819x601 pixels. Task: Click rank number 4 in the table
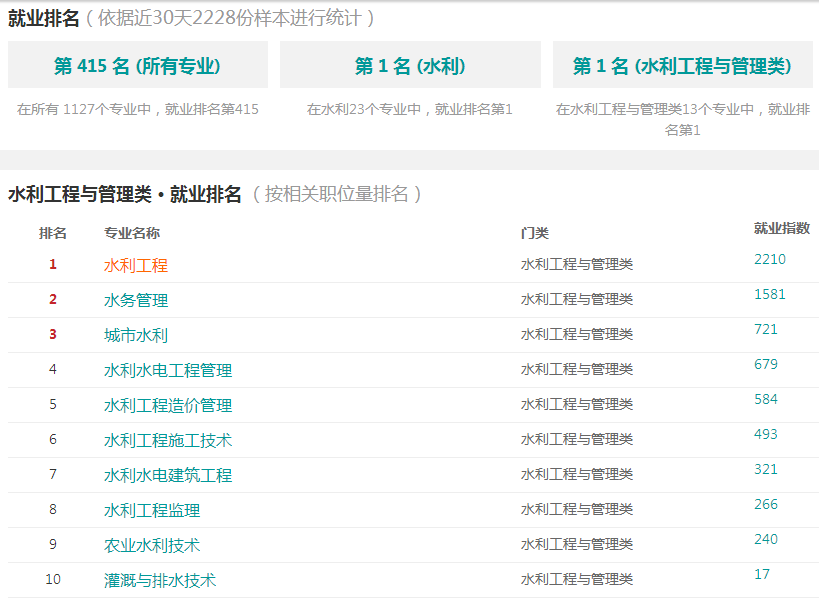[x=53, y=369]
